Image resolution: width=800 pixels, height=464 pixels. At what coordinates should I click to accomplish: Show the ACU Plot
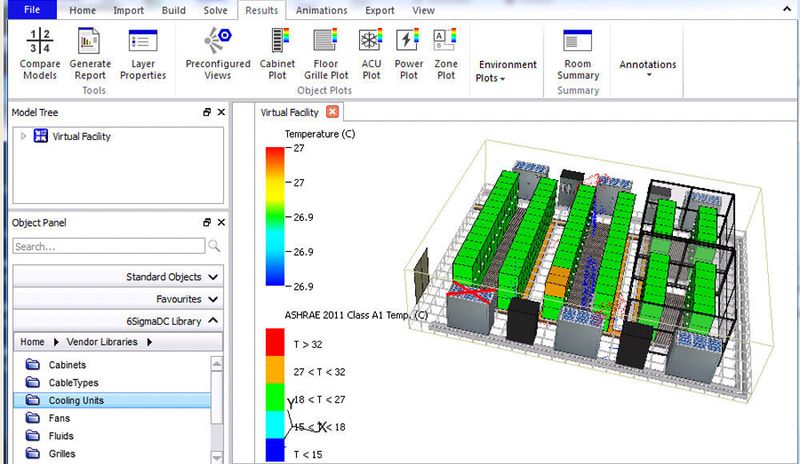tap(371, 54)
